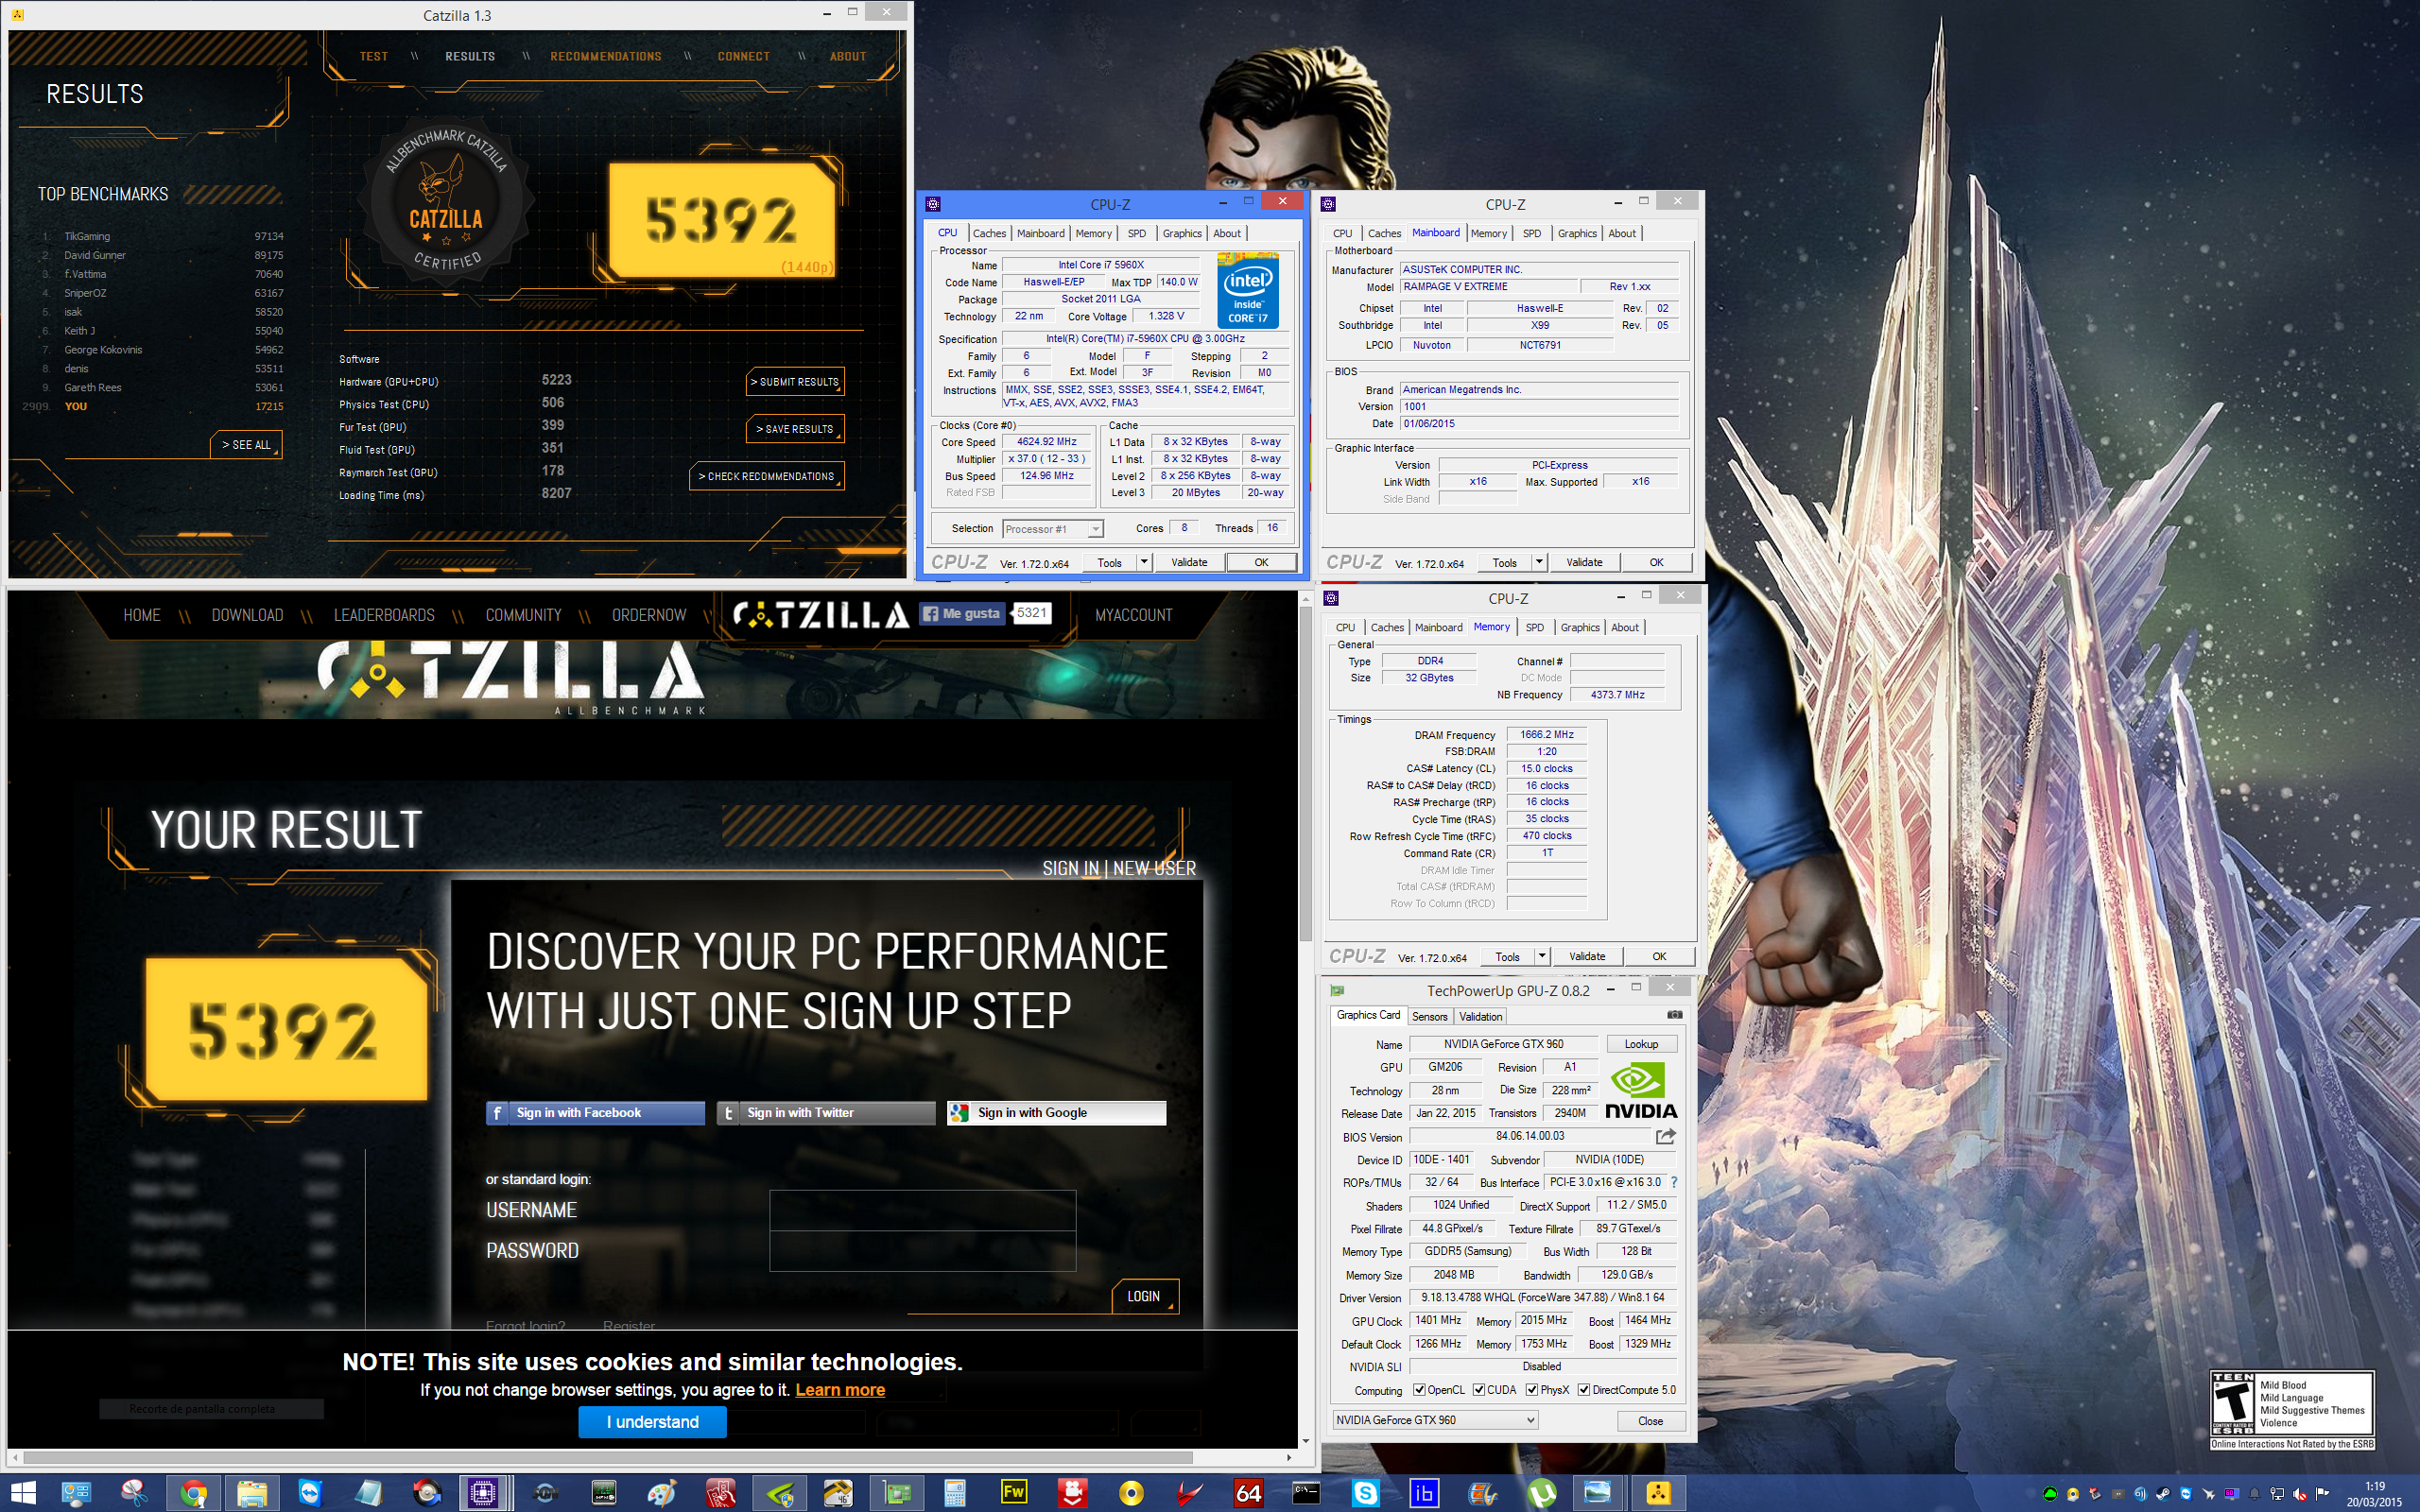Open the Caches tab in CPU-Z CPU window
Viewport: 2420px width, 1512px height.
[x=989, y=233]
